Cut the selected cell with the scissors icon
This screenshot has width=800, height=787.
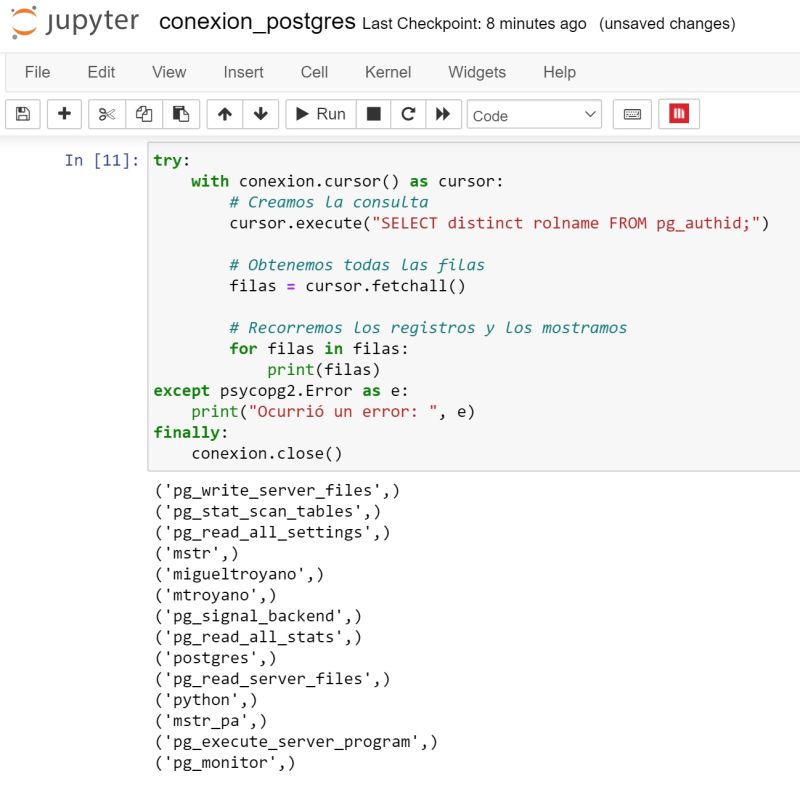(x=106, y=113)
